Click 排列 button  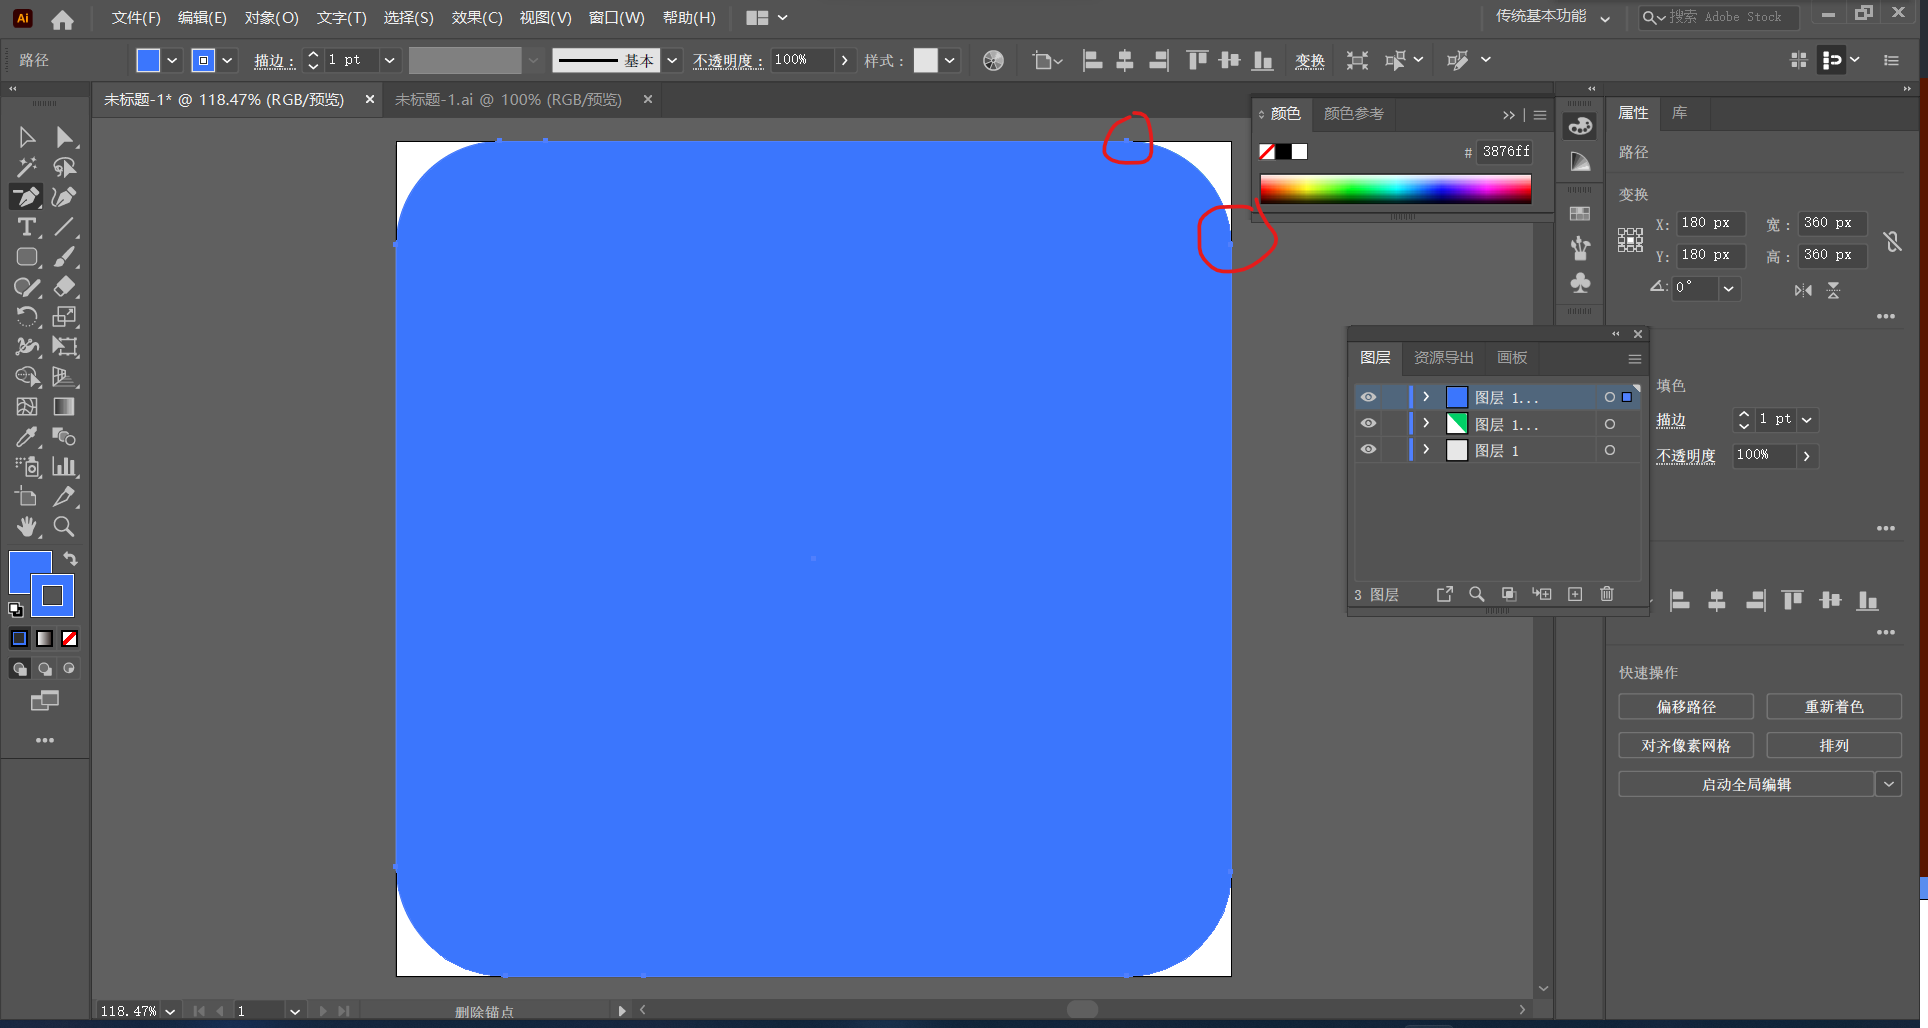click(x=1834, y=746)
